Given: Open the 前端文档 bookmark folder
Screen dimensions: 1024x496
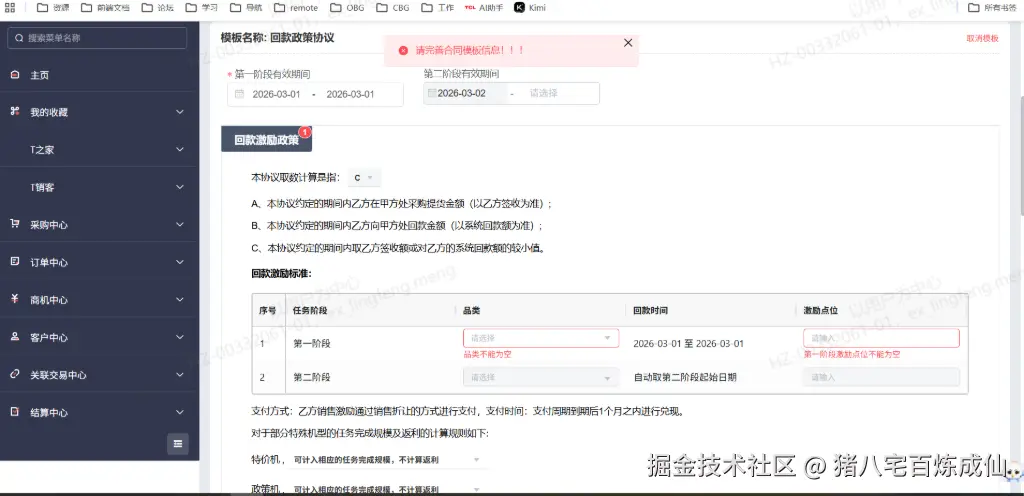Looking at the screenshot, I should pos(105,8).
